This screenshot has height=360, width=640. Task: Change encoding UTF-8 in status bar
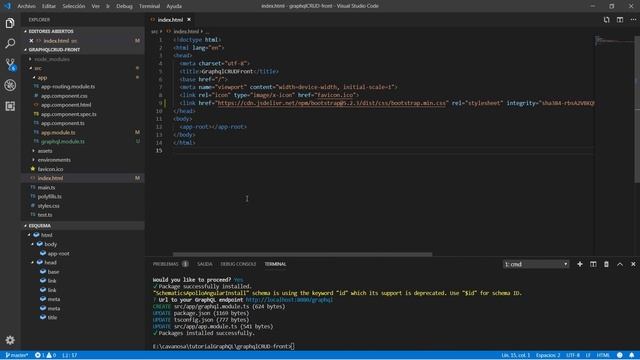(573, 355)
